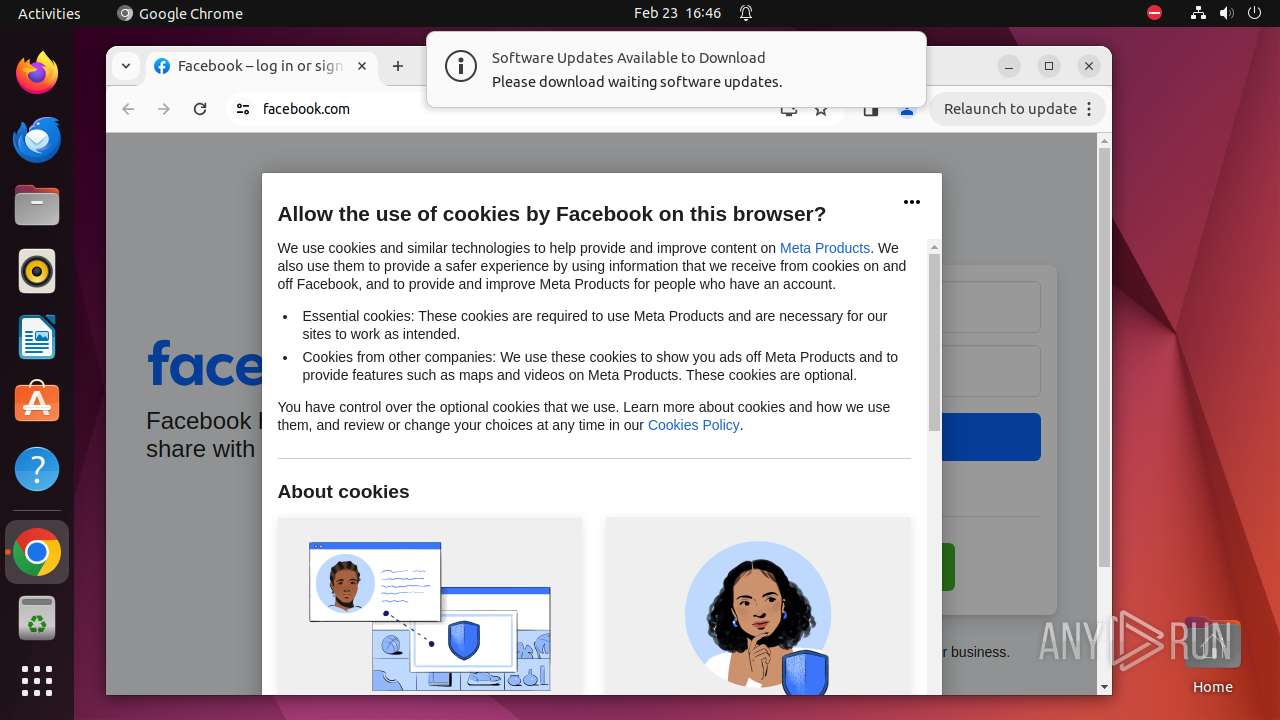Maximize the Chrome window
Viewport: 1280px width, 720px height.
coord(1049,66)
